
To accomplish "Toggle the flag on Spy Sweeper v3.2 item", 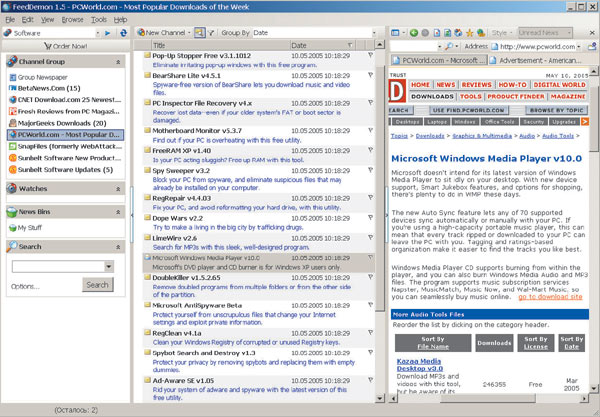I will 369,170.
